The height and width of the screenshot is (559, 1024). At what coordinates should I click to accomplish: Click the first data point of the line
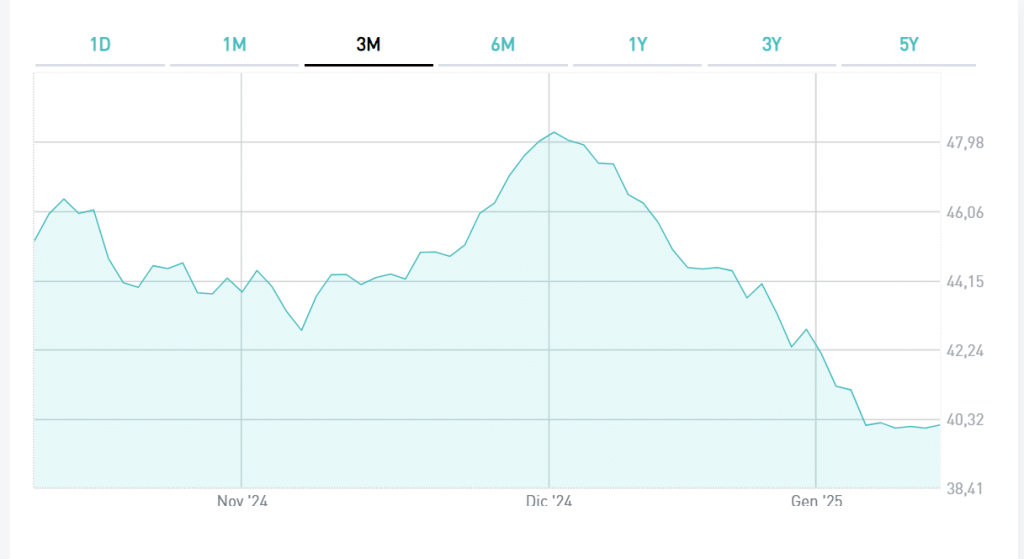pos(35,241)
